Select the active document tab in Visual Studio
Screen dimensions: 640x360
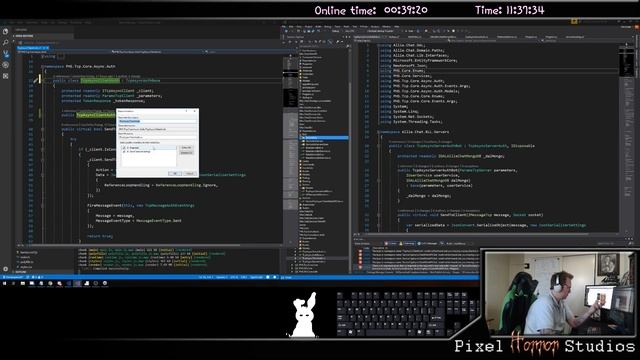[x=369, y=37]
